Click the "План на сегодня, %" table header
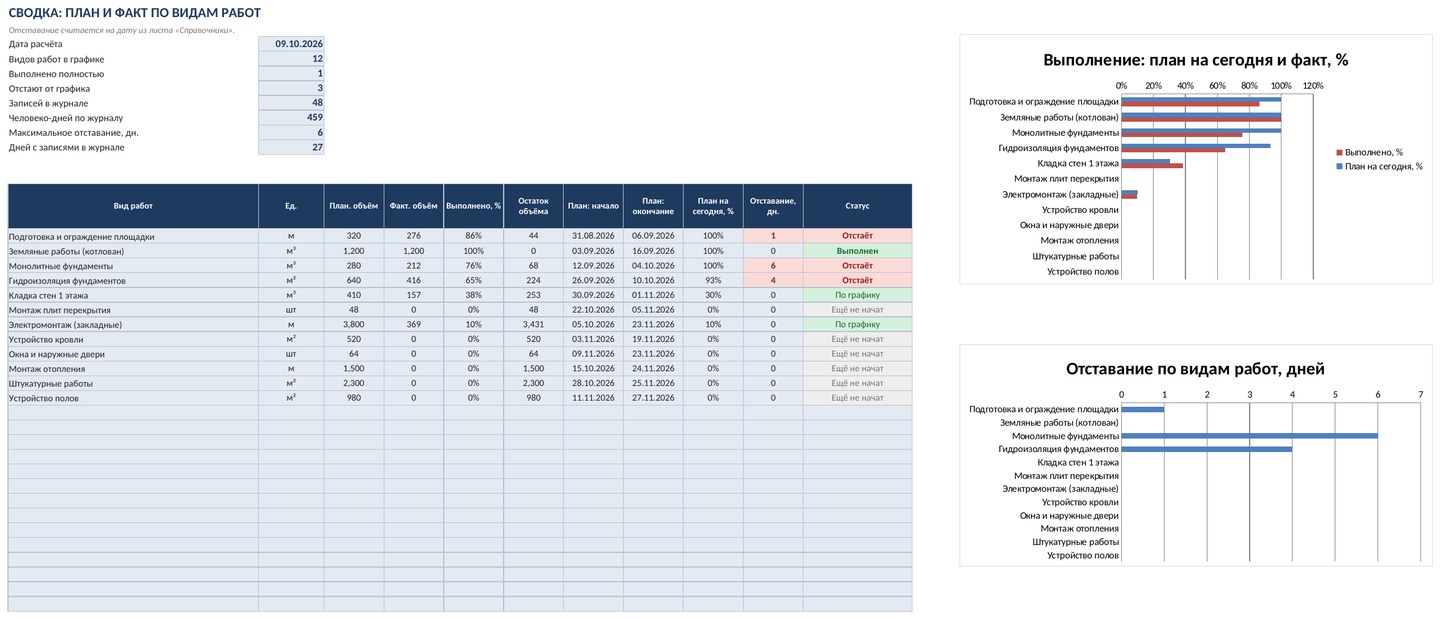The width and height of the screenshot is (1440, 619). [x=713, y=206]
